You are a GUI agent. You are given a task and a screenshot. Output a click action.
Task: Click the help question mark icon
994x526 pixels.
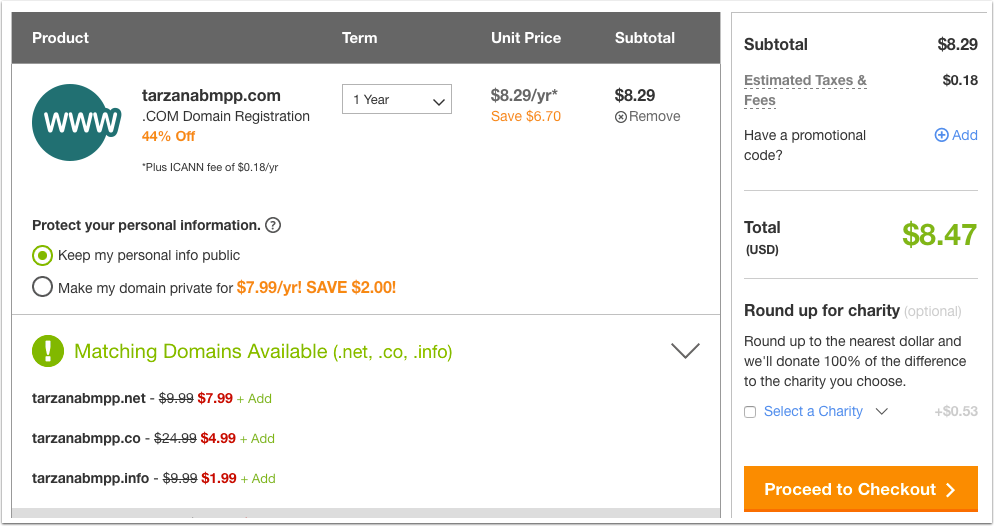click(273, 225)
